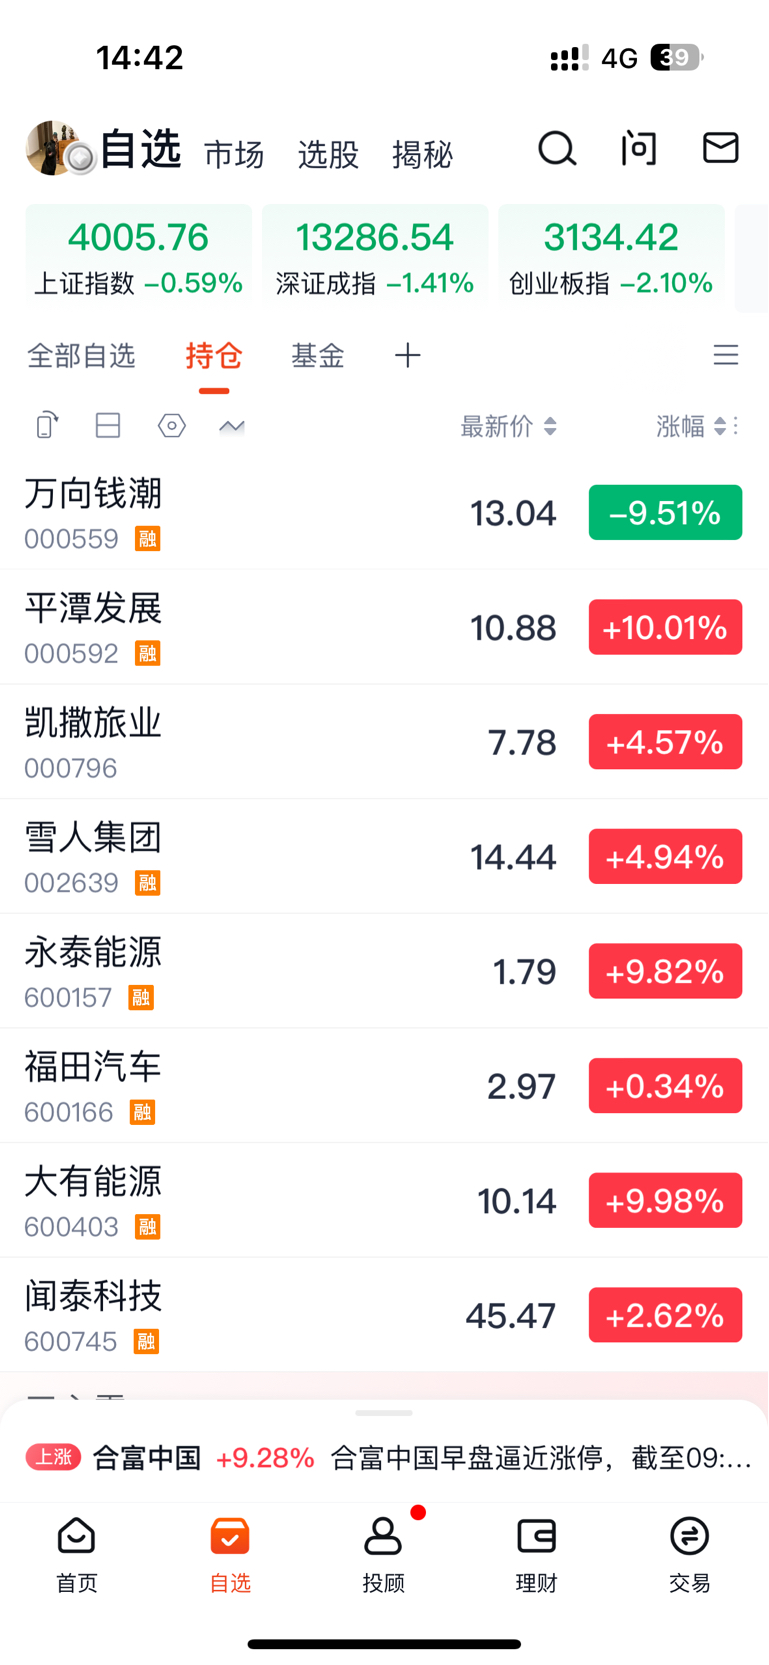Add new group with plus icon
The height and width of the screenshot is (1665, 769).
point(407,355)
